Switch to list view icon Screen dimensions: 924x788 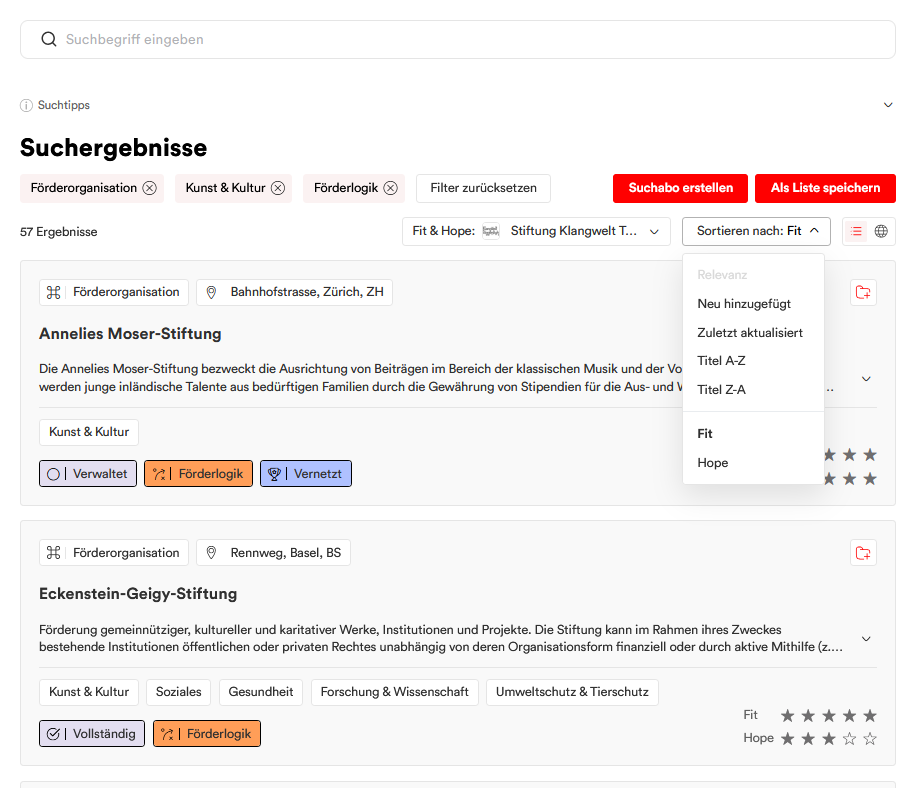[x=856, y=232]
